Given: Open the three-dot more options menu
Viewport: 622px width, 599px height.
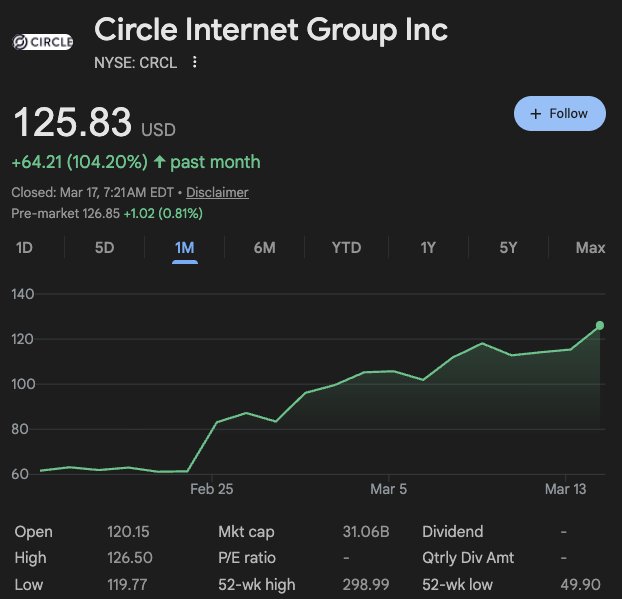Looking at the screenshot, I should (x=195, y=62).
